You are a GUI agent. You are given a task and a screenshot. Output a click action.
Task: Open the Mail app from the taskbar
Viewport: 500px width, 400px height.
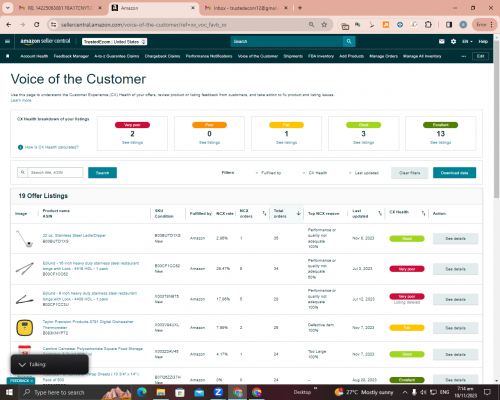(x=199, y=392)
